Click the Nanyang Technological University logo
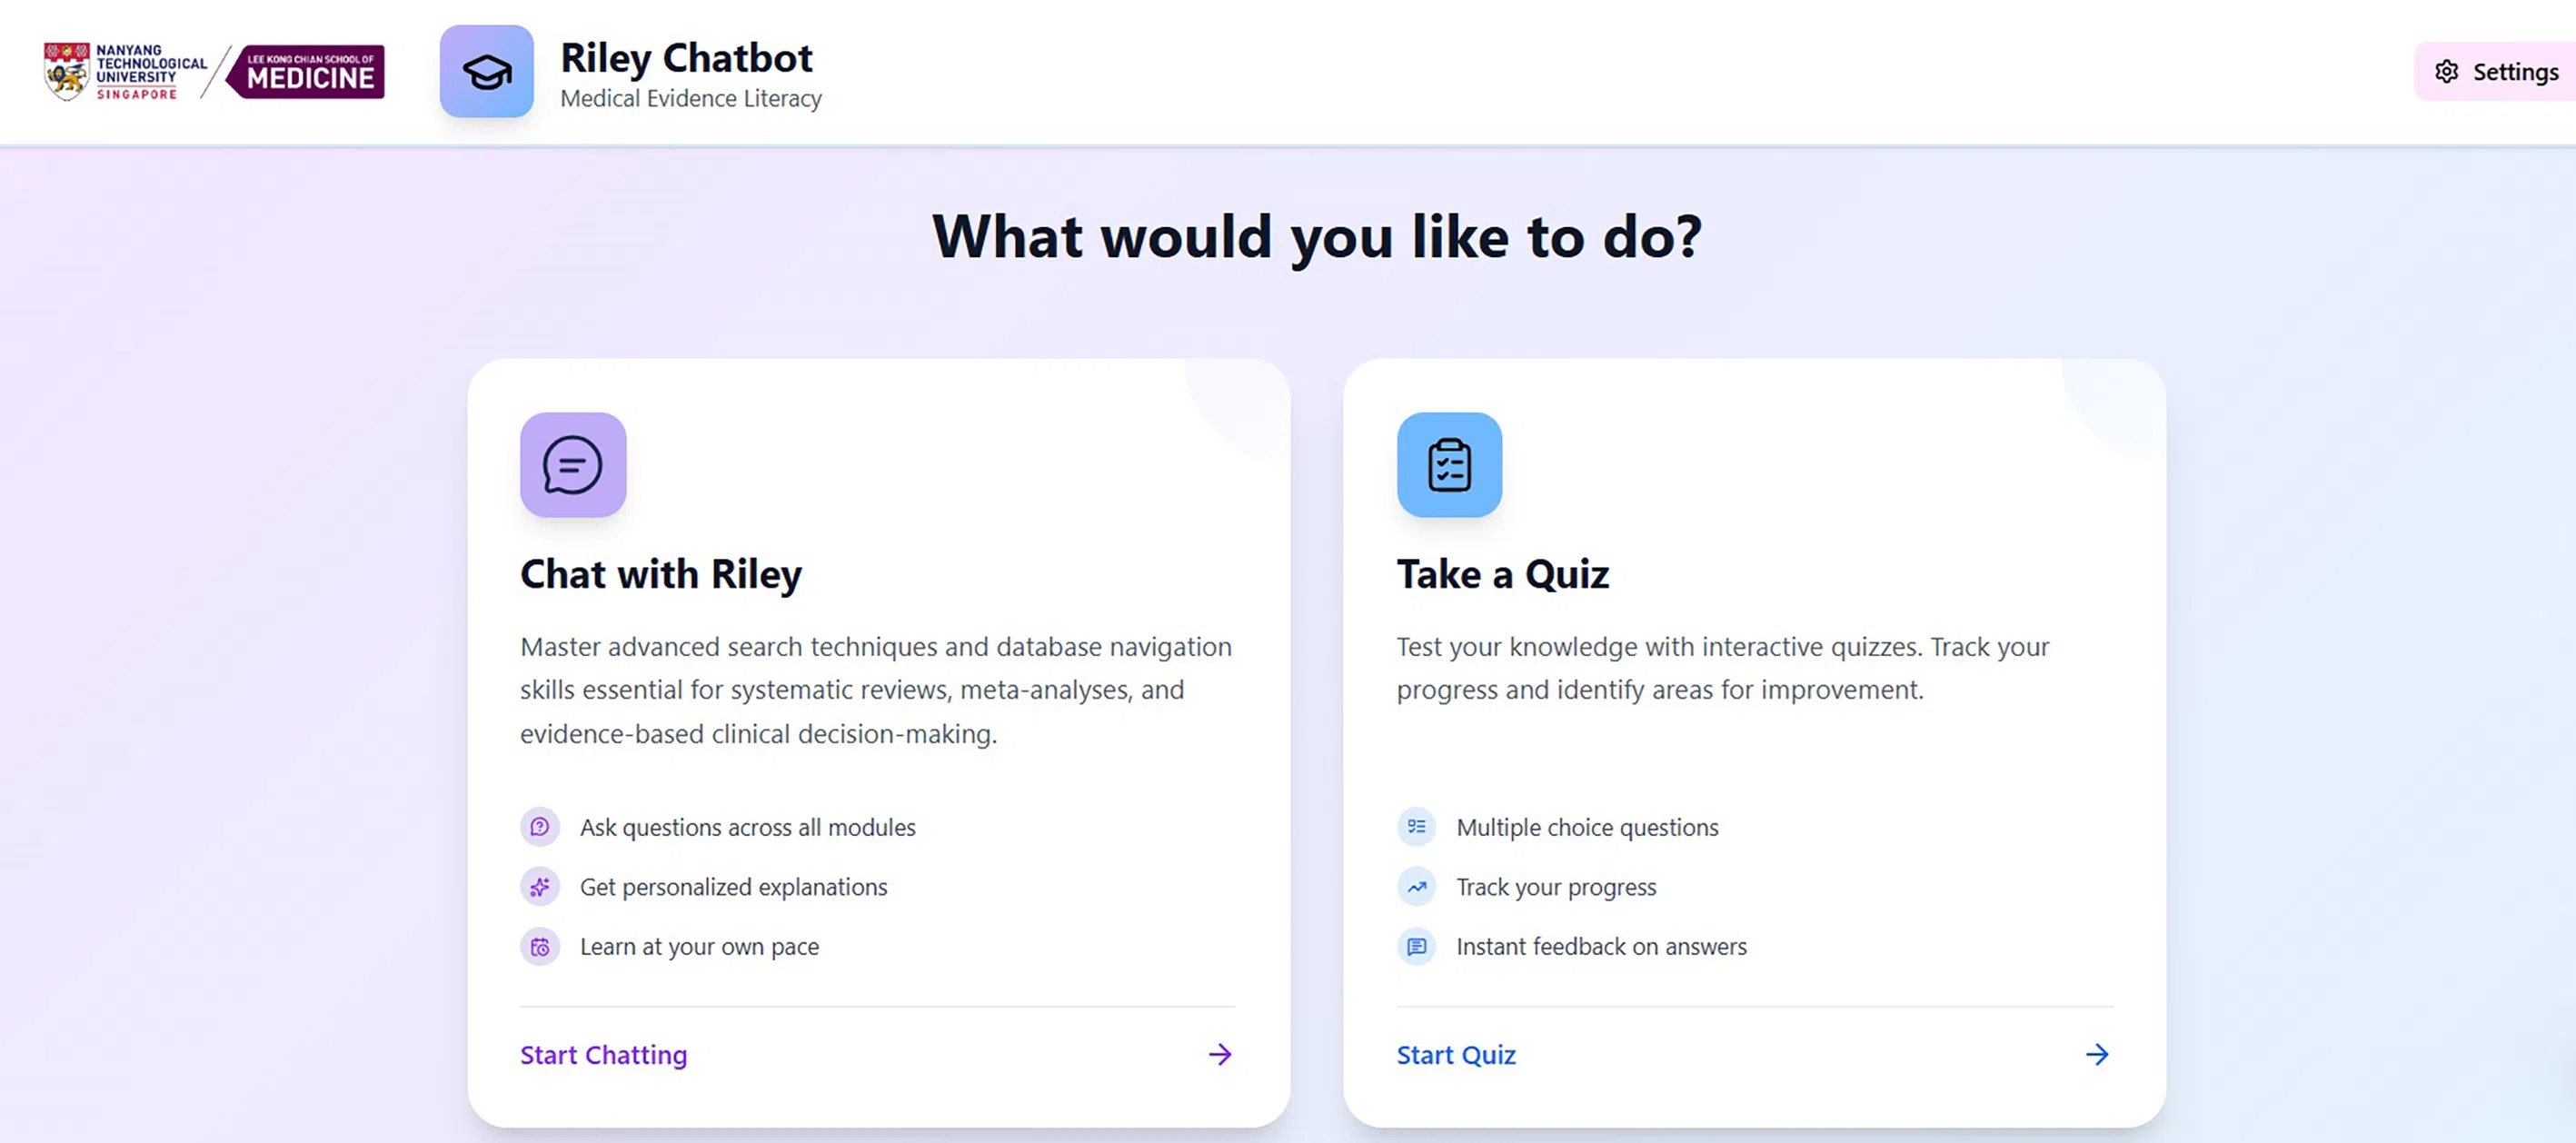The width and height of the screenshot is (2576, 1143). click(124, 72)
